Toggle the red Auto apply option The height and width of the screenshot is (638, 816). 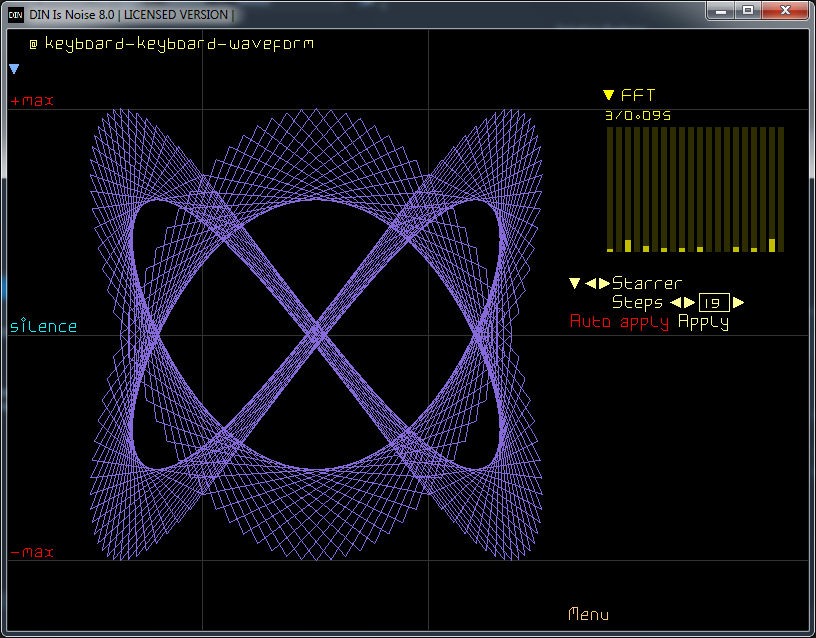point(619,322)
